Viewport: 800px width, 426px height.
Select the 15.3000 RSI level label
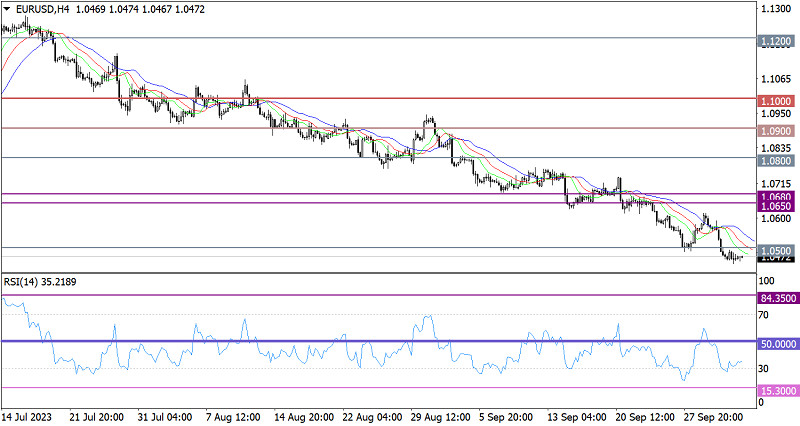[779, 391]
